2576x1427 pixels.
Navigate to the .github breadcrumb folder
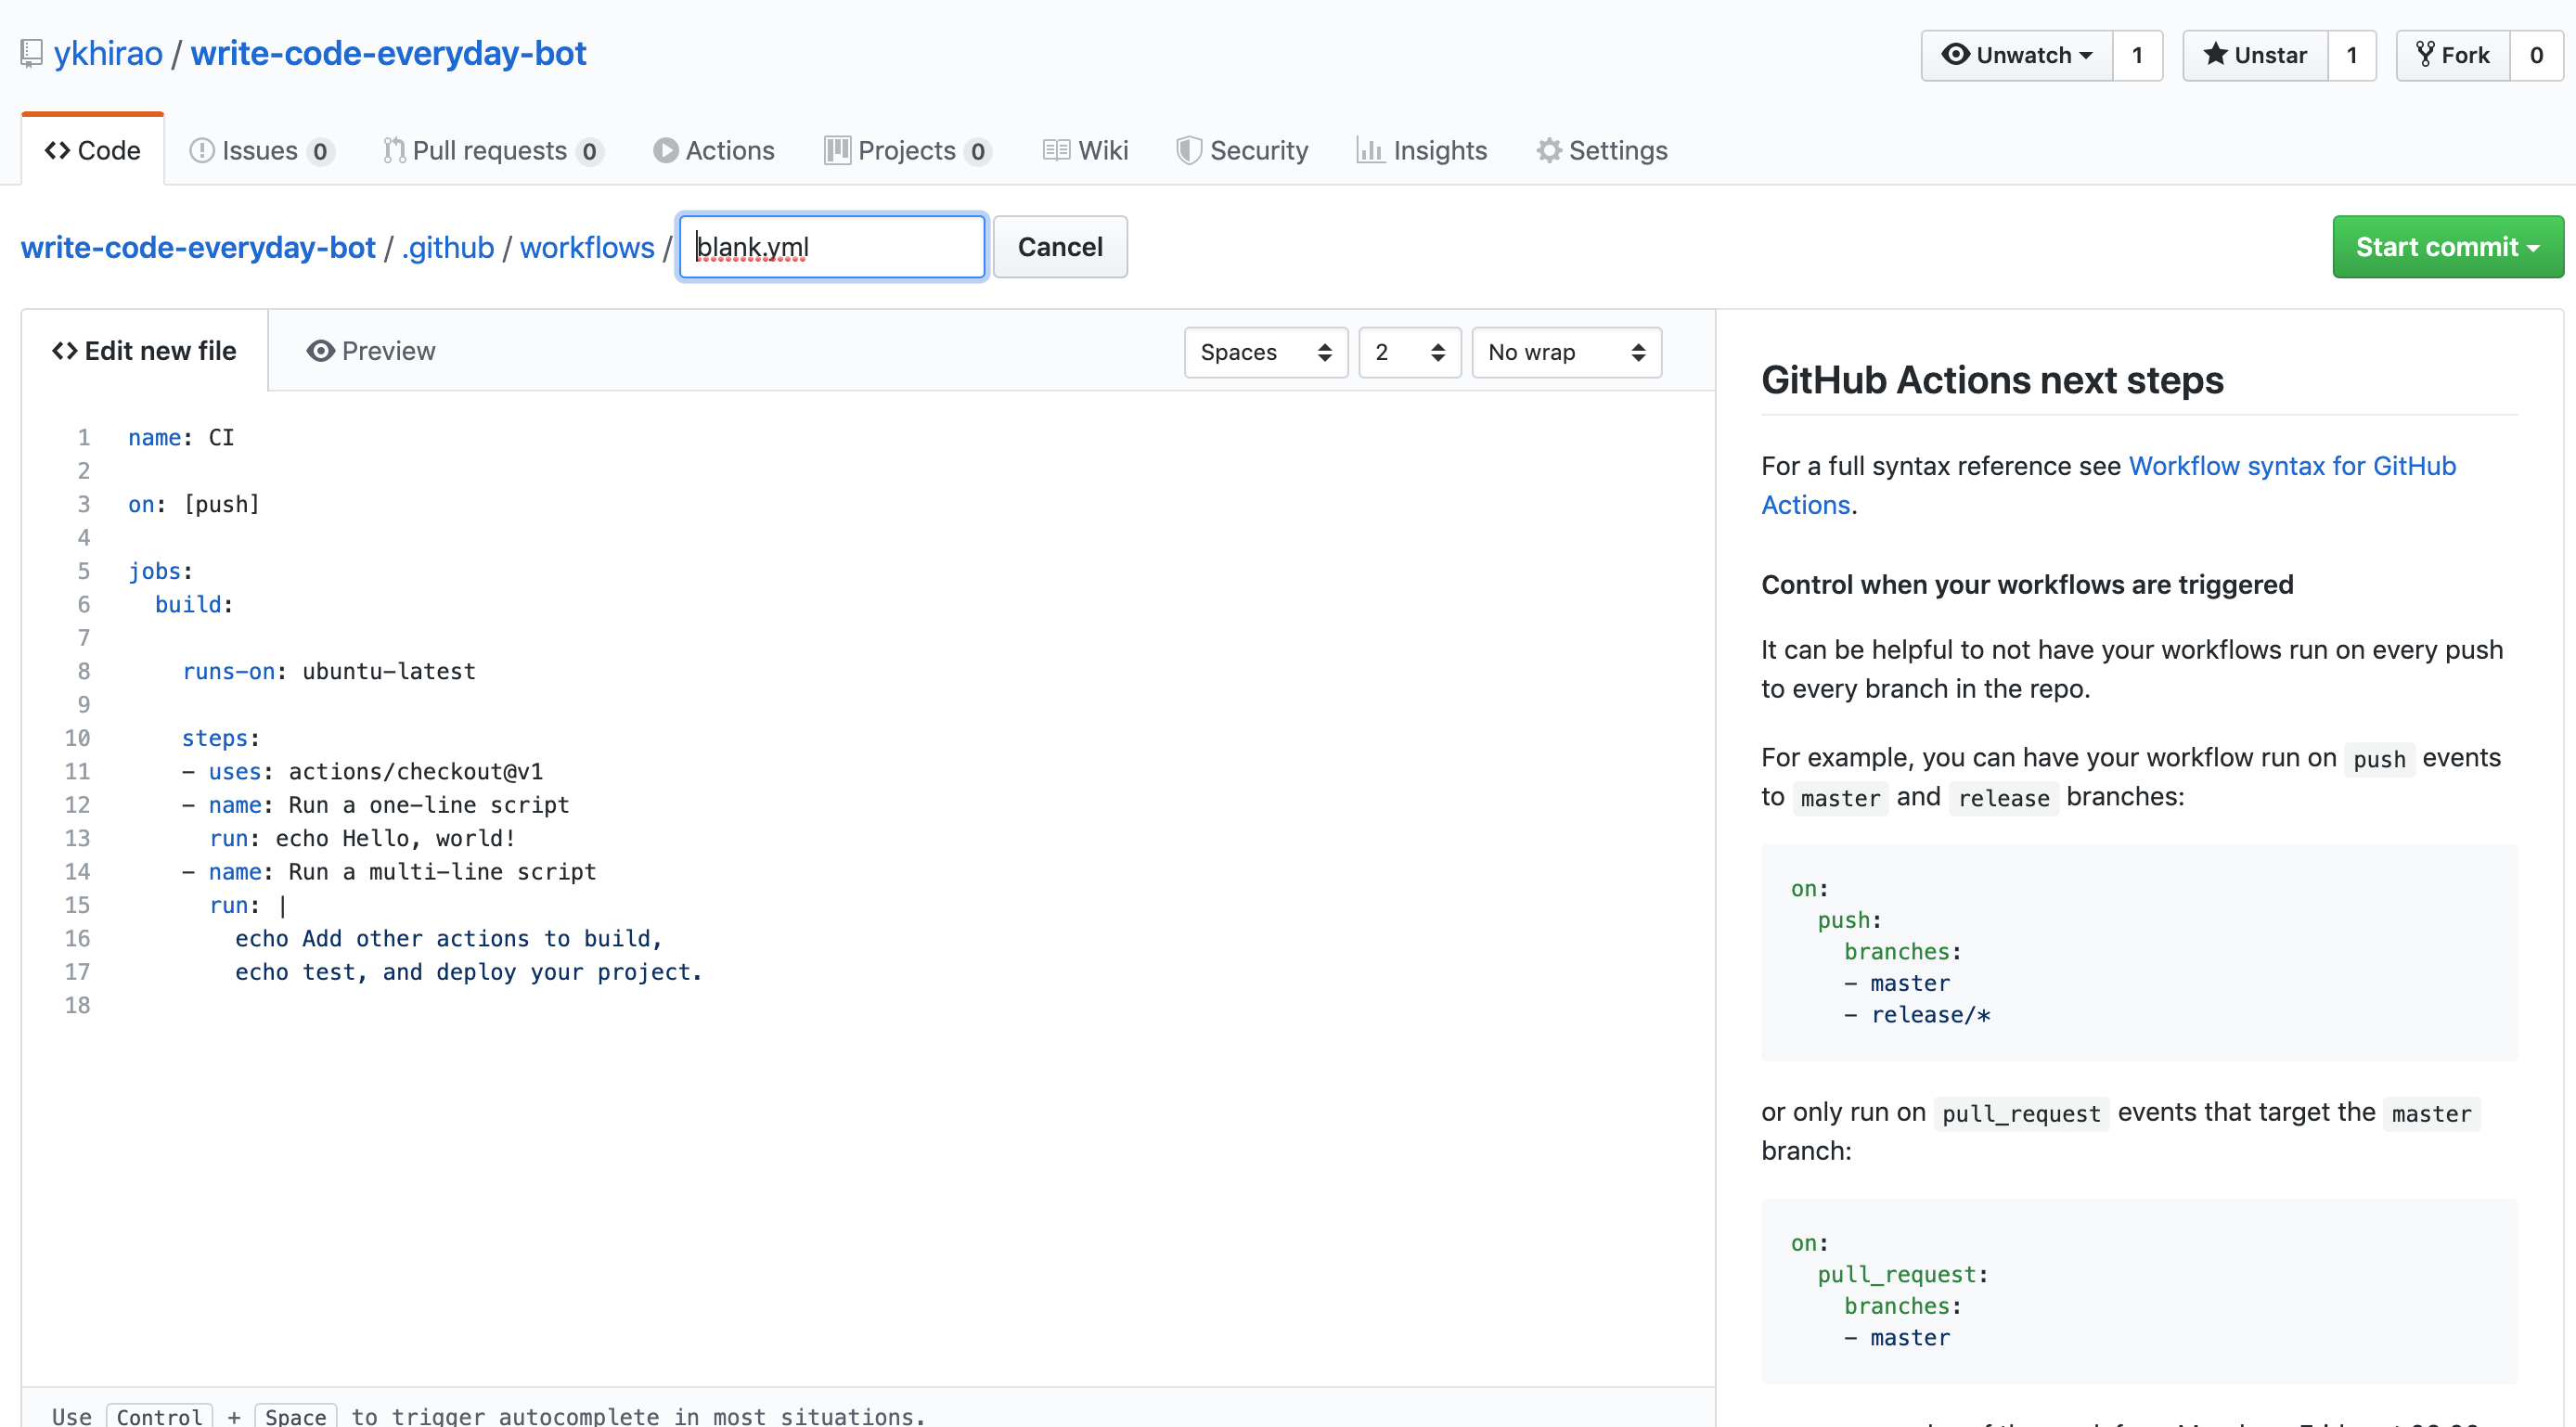click(x=448, y=247)
